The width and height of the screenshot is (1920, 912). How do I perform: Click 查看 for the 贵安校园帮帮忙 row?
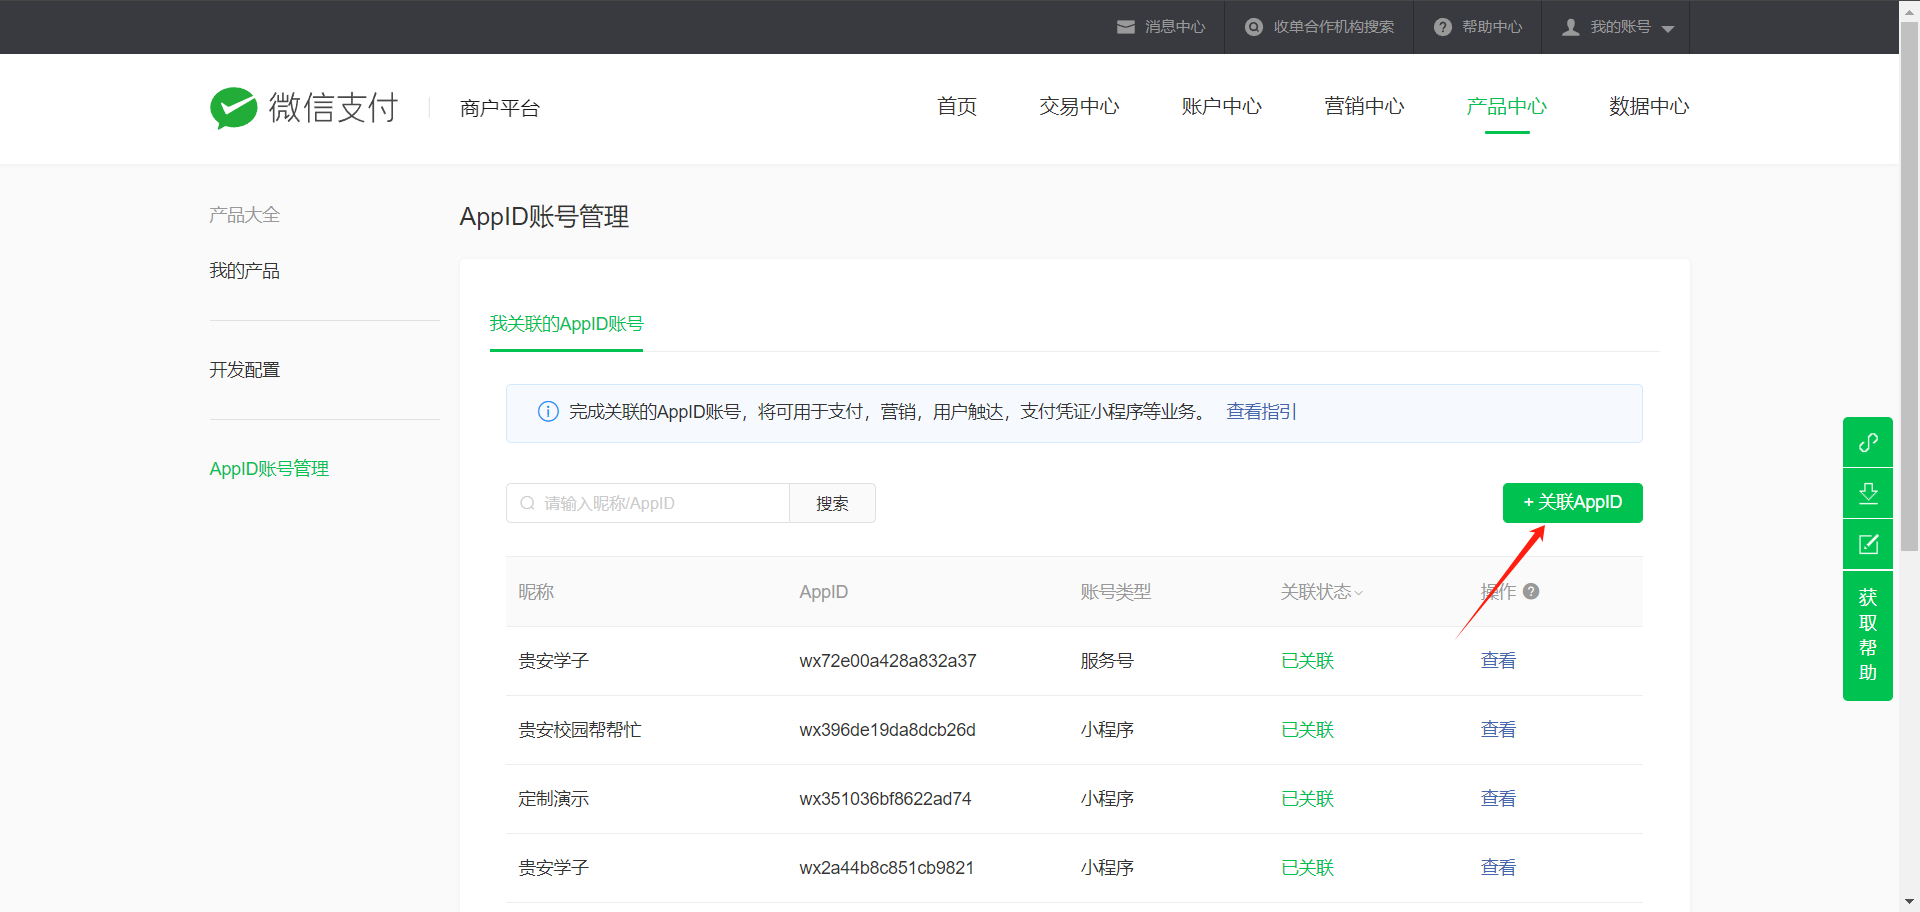(x=1497, y=730)
